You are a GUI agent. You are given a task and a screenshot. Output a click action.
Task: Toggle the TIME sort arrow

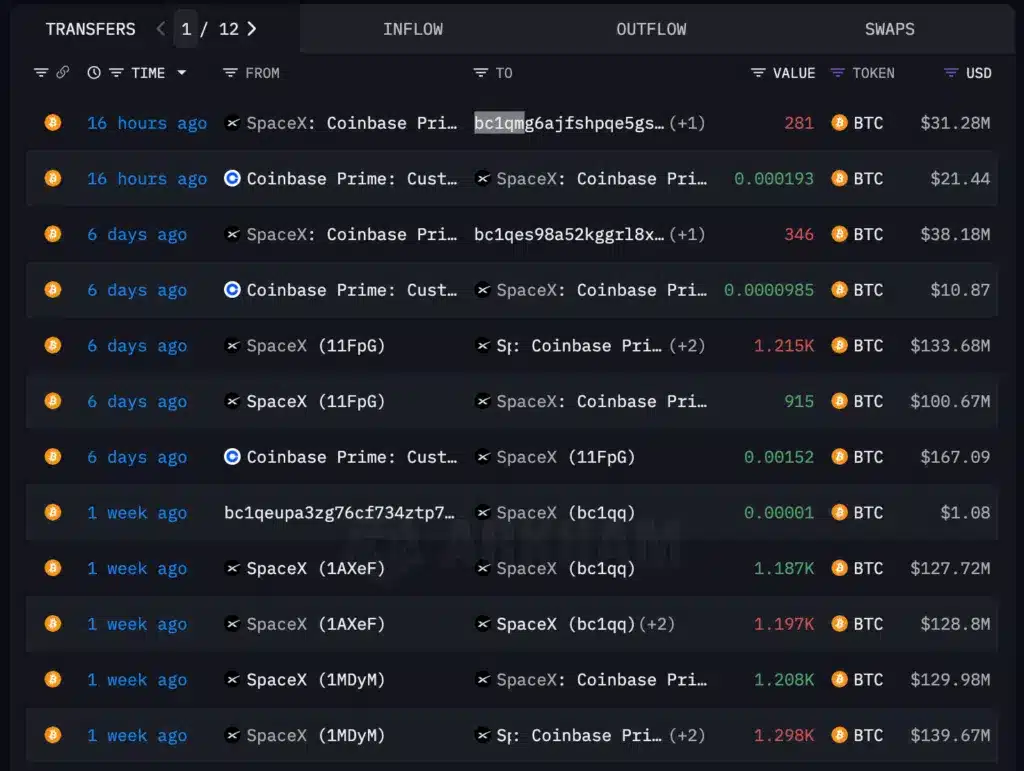click(x=182, y=73)
